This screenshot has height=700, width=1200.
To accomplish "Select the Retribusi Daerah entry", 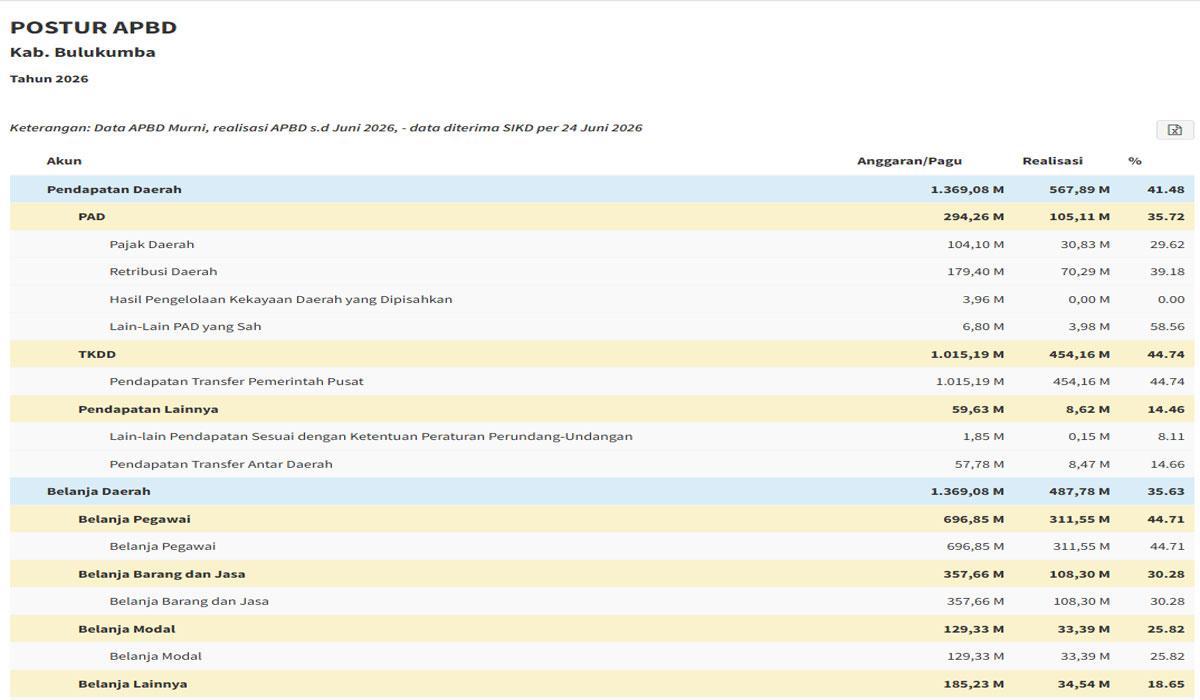I will pyautogui.click(x=602, y=272).
